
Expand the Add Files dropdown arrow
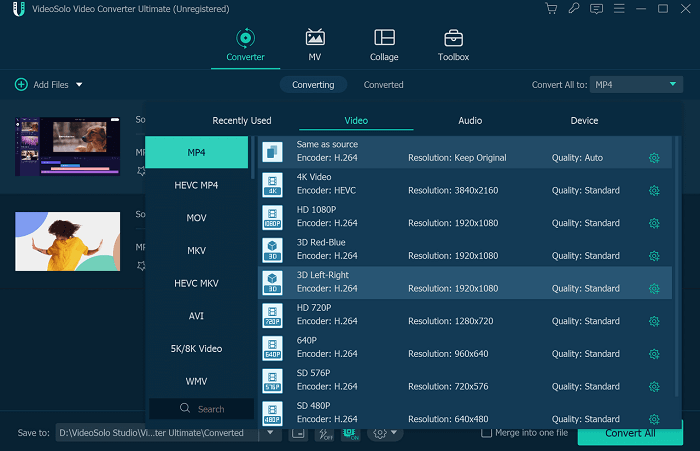[x=79, y=85]
